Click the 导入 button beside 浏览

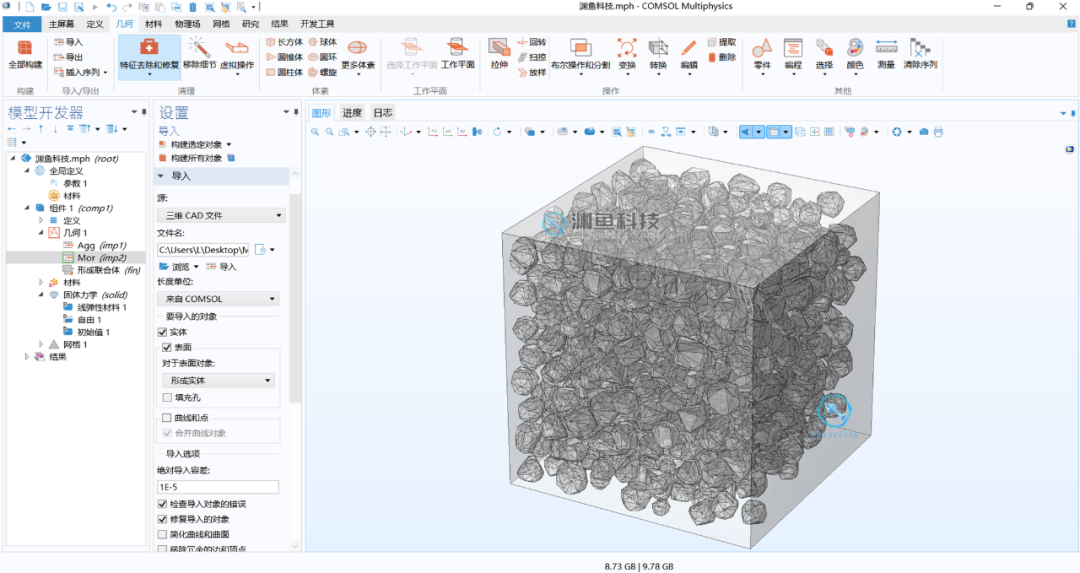[222, 267]
